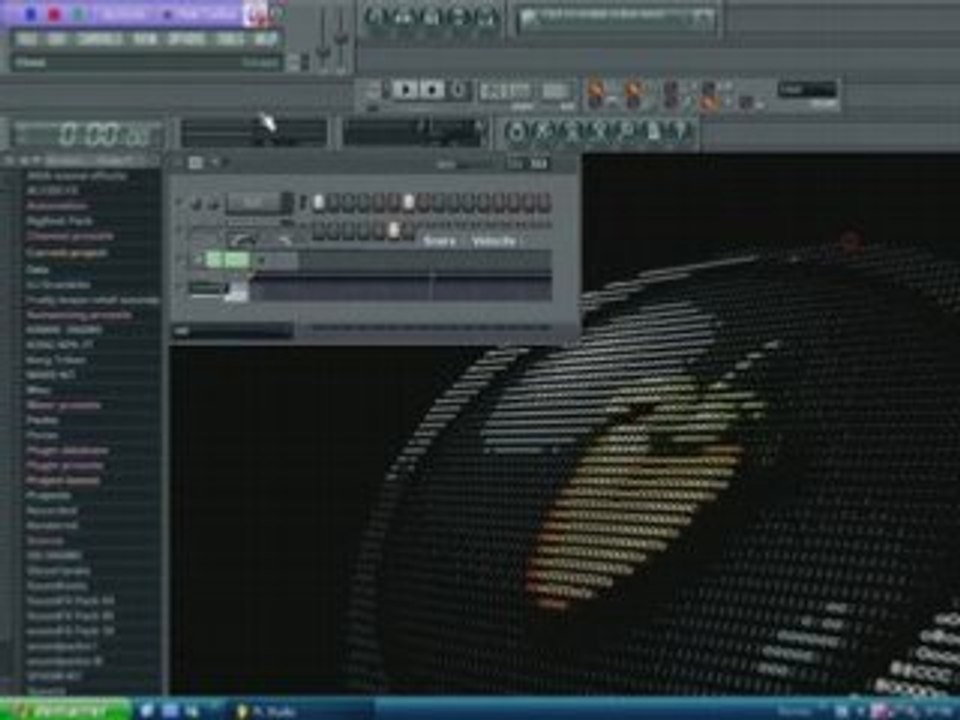The width and height of the screenshot is (960, 720).
Task: Start playback with the Play button
Action: pos(405,90)
